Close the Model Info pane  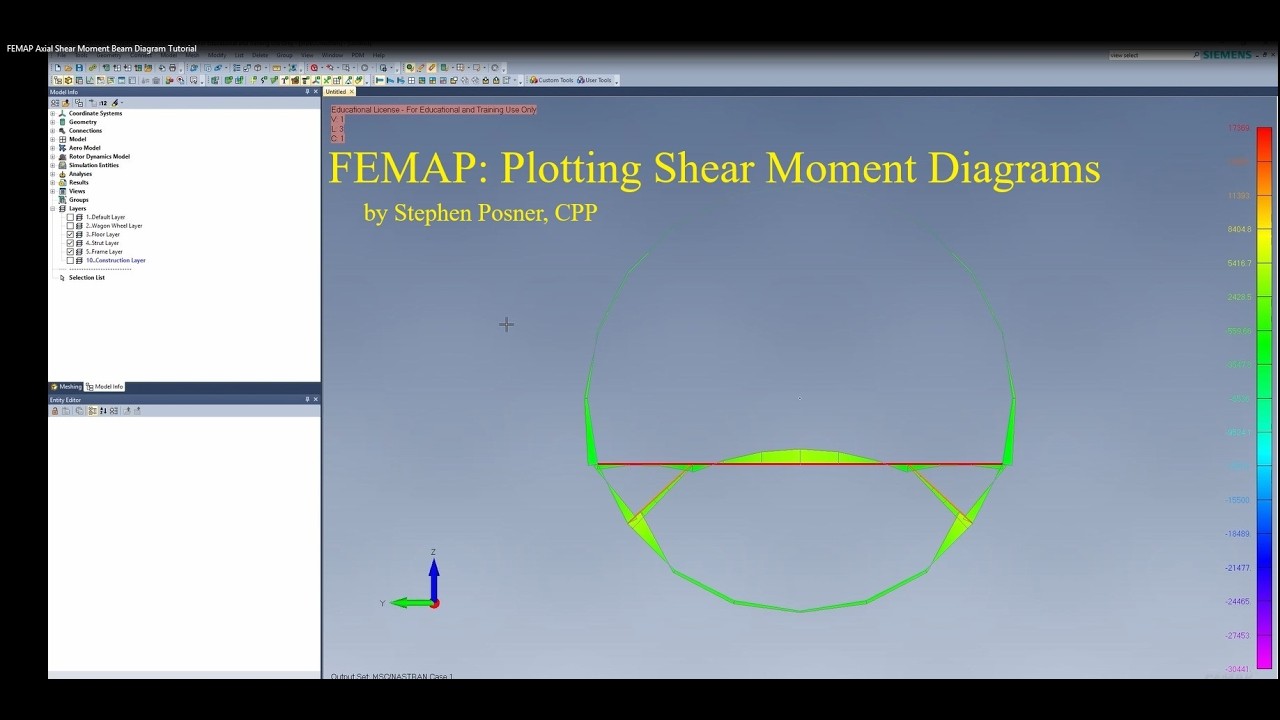coord(316,92)
